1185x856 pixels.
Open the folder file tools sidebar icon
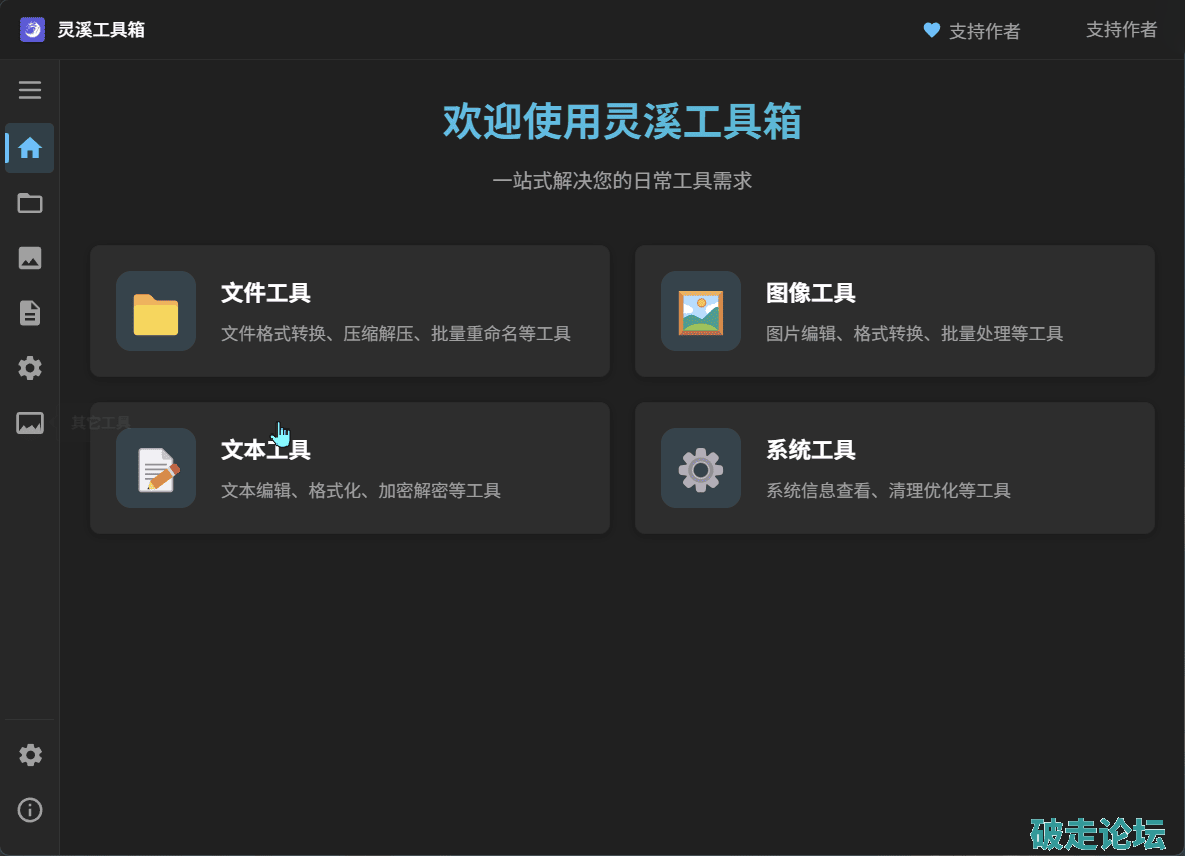pos(30,203)
